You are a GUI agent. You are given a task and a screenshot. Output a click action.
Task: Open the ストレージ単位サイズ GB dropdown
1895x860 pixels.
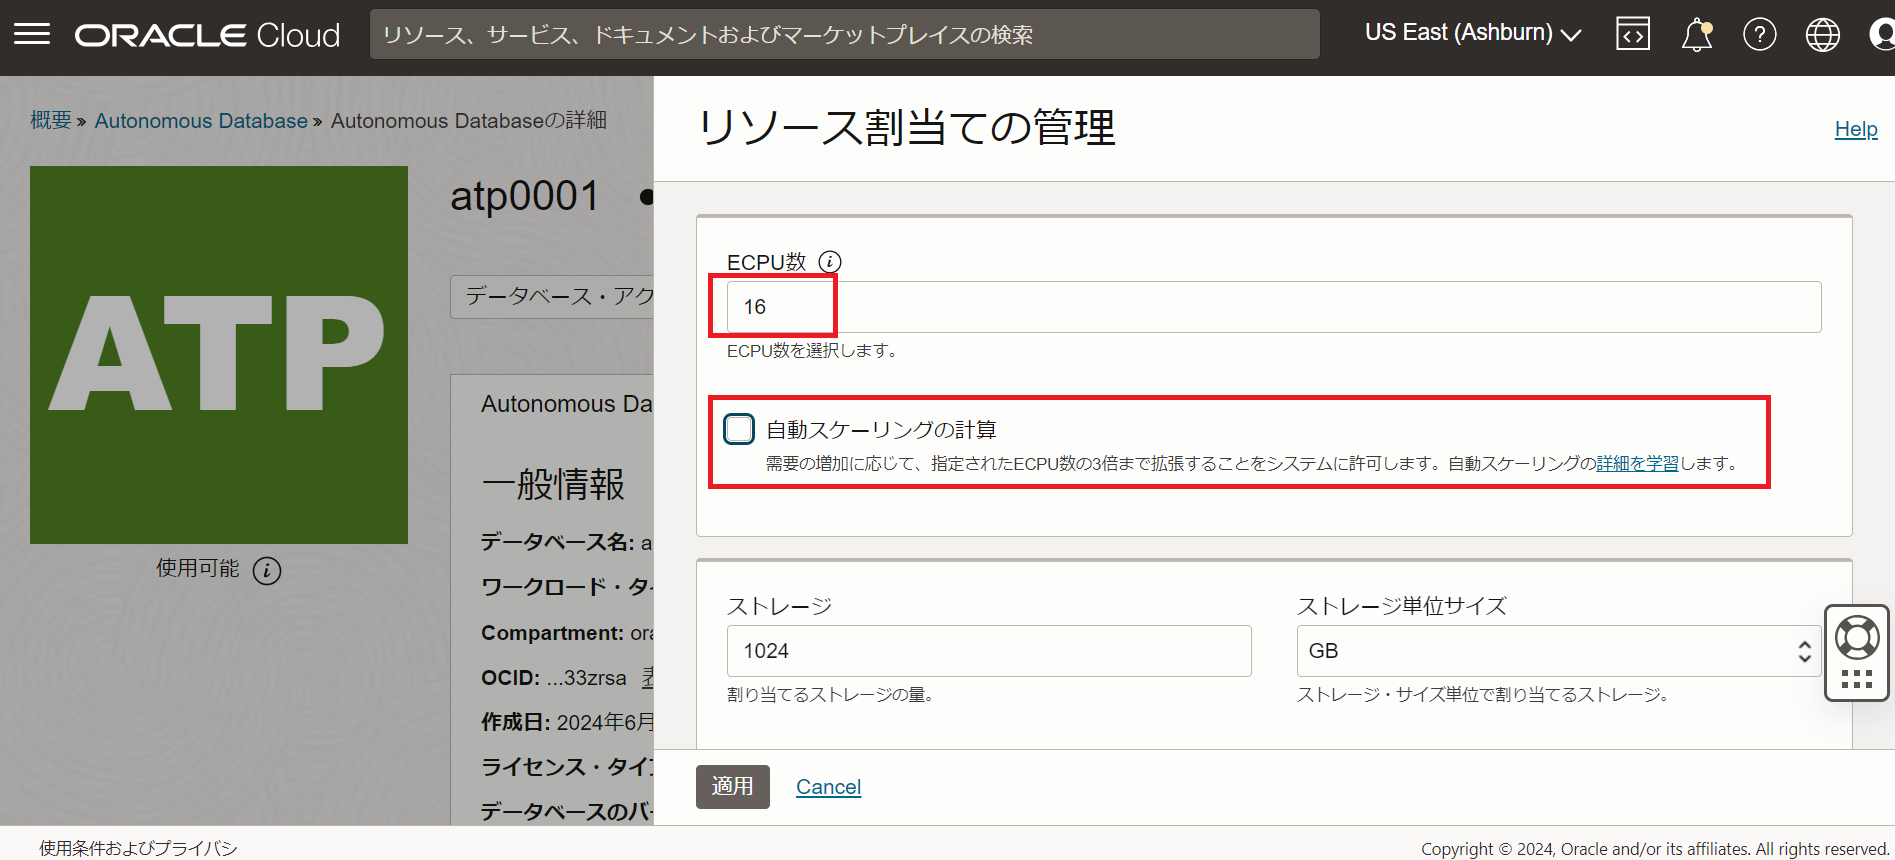click(1557, 651)
